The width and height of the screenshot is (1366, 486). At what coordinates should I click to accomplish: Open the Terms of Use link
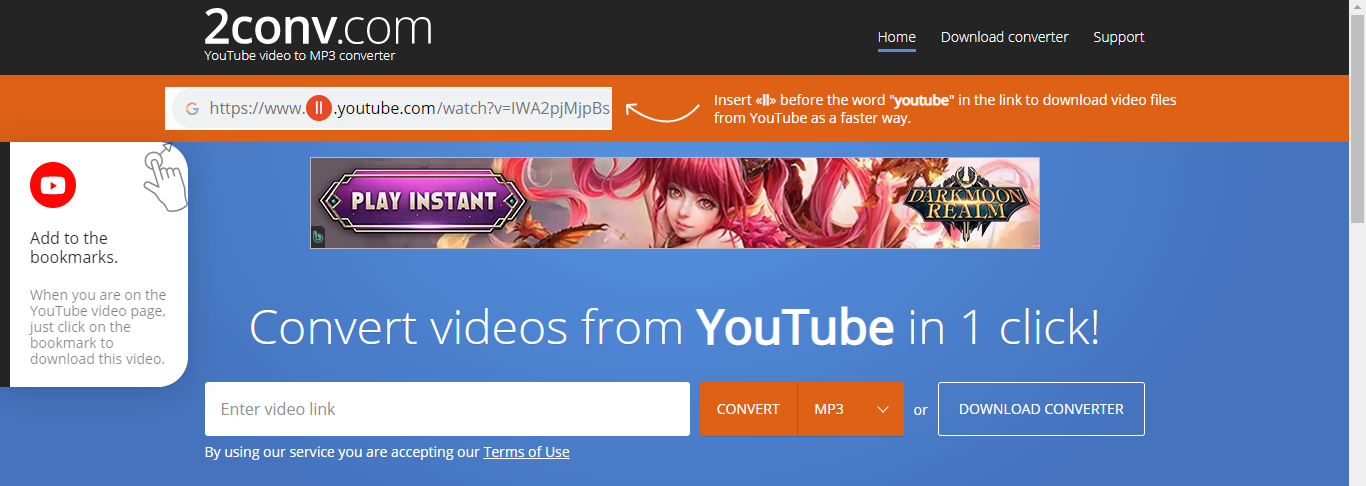526,452
